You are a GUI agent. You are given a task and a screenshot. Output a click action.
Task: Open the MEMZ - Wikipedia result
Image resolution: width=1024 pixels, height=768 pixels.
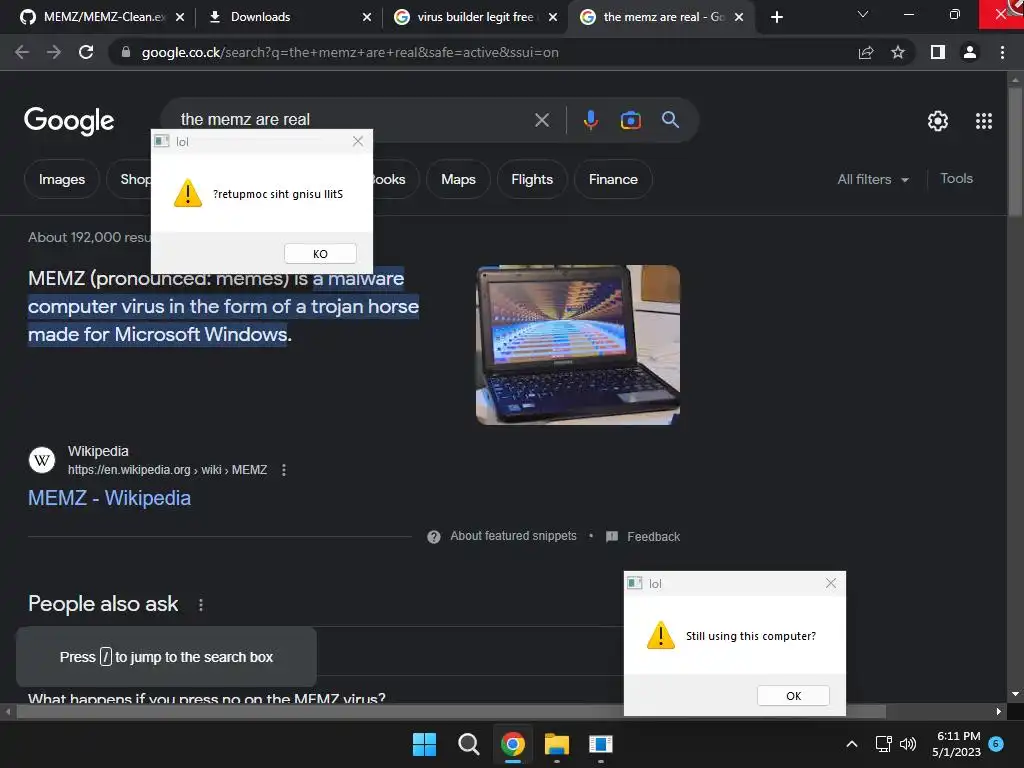[110, 498]
